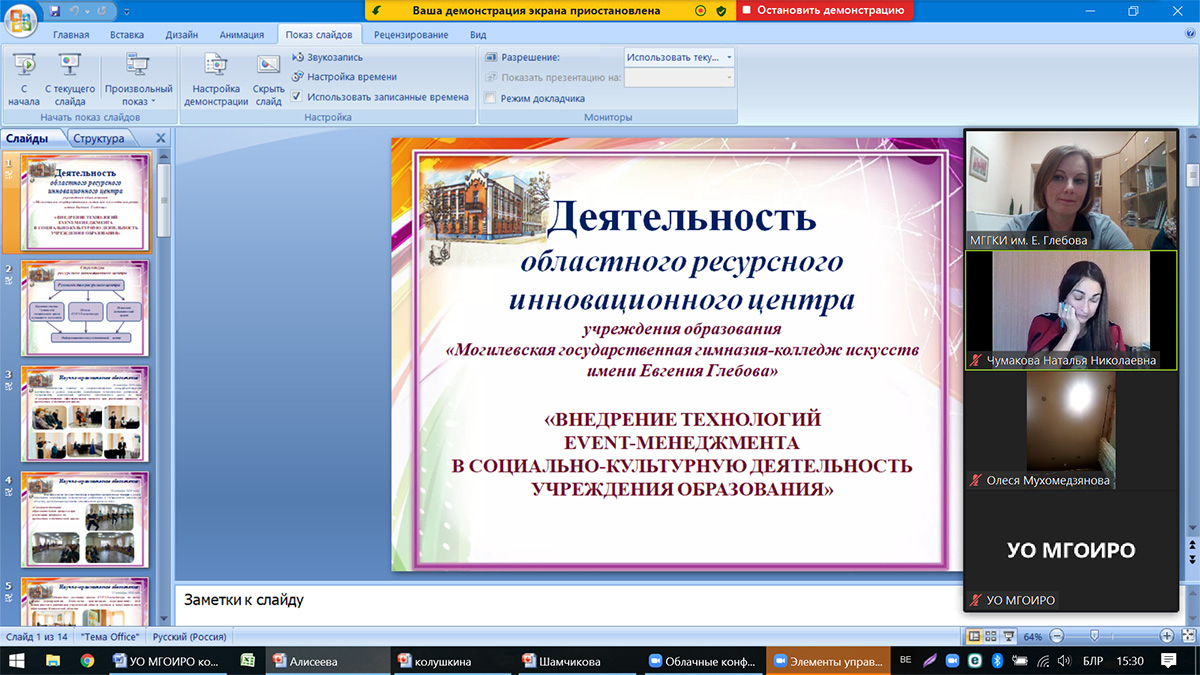Click the 64% zoom level

coord(1033,637)
